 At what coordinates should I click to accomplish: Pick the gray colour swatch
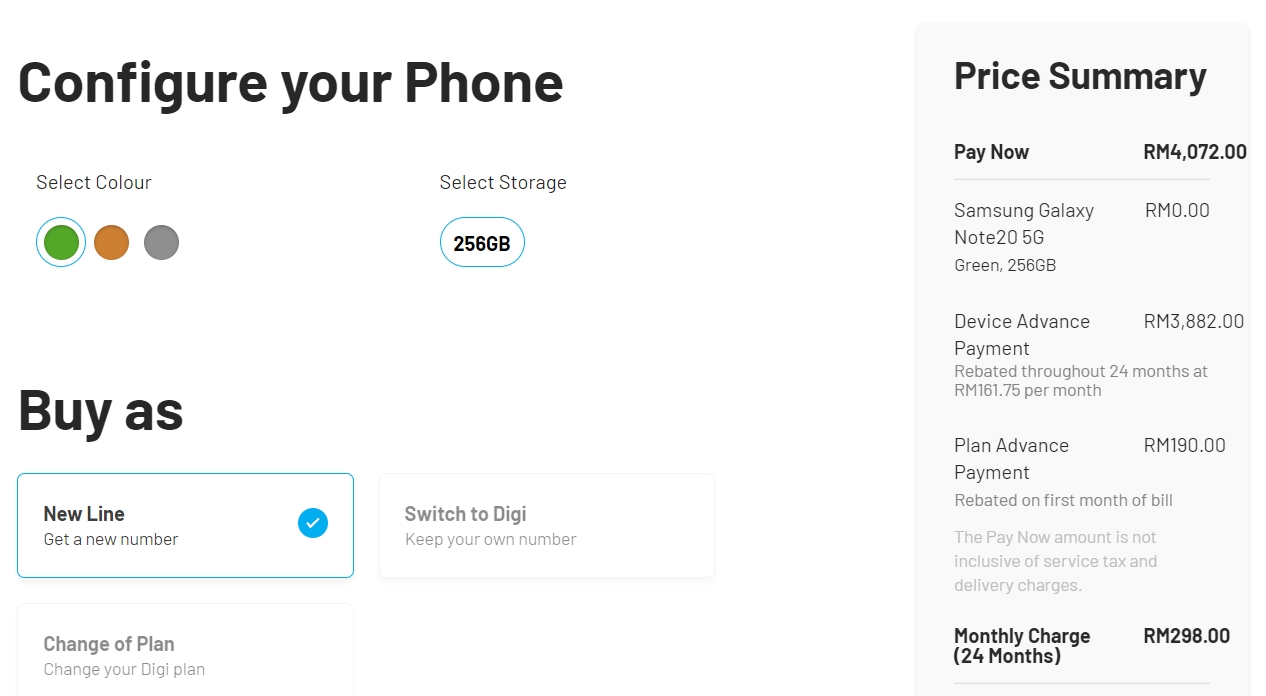click(x=161, y=242)
